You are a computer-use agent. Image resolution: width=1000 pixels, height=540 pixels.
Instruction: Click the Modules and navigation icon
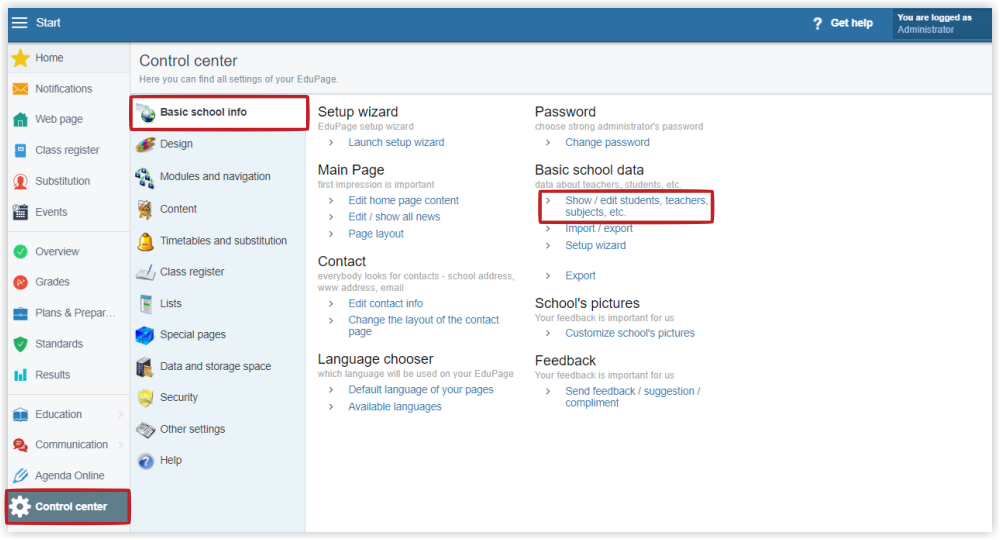point(145,178)
